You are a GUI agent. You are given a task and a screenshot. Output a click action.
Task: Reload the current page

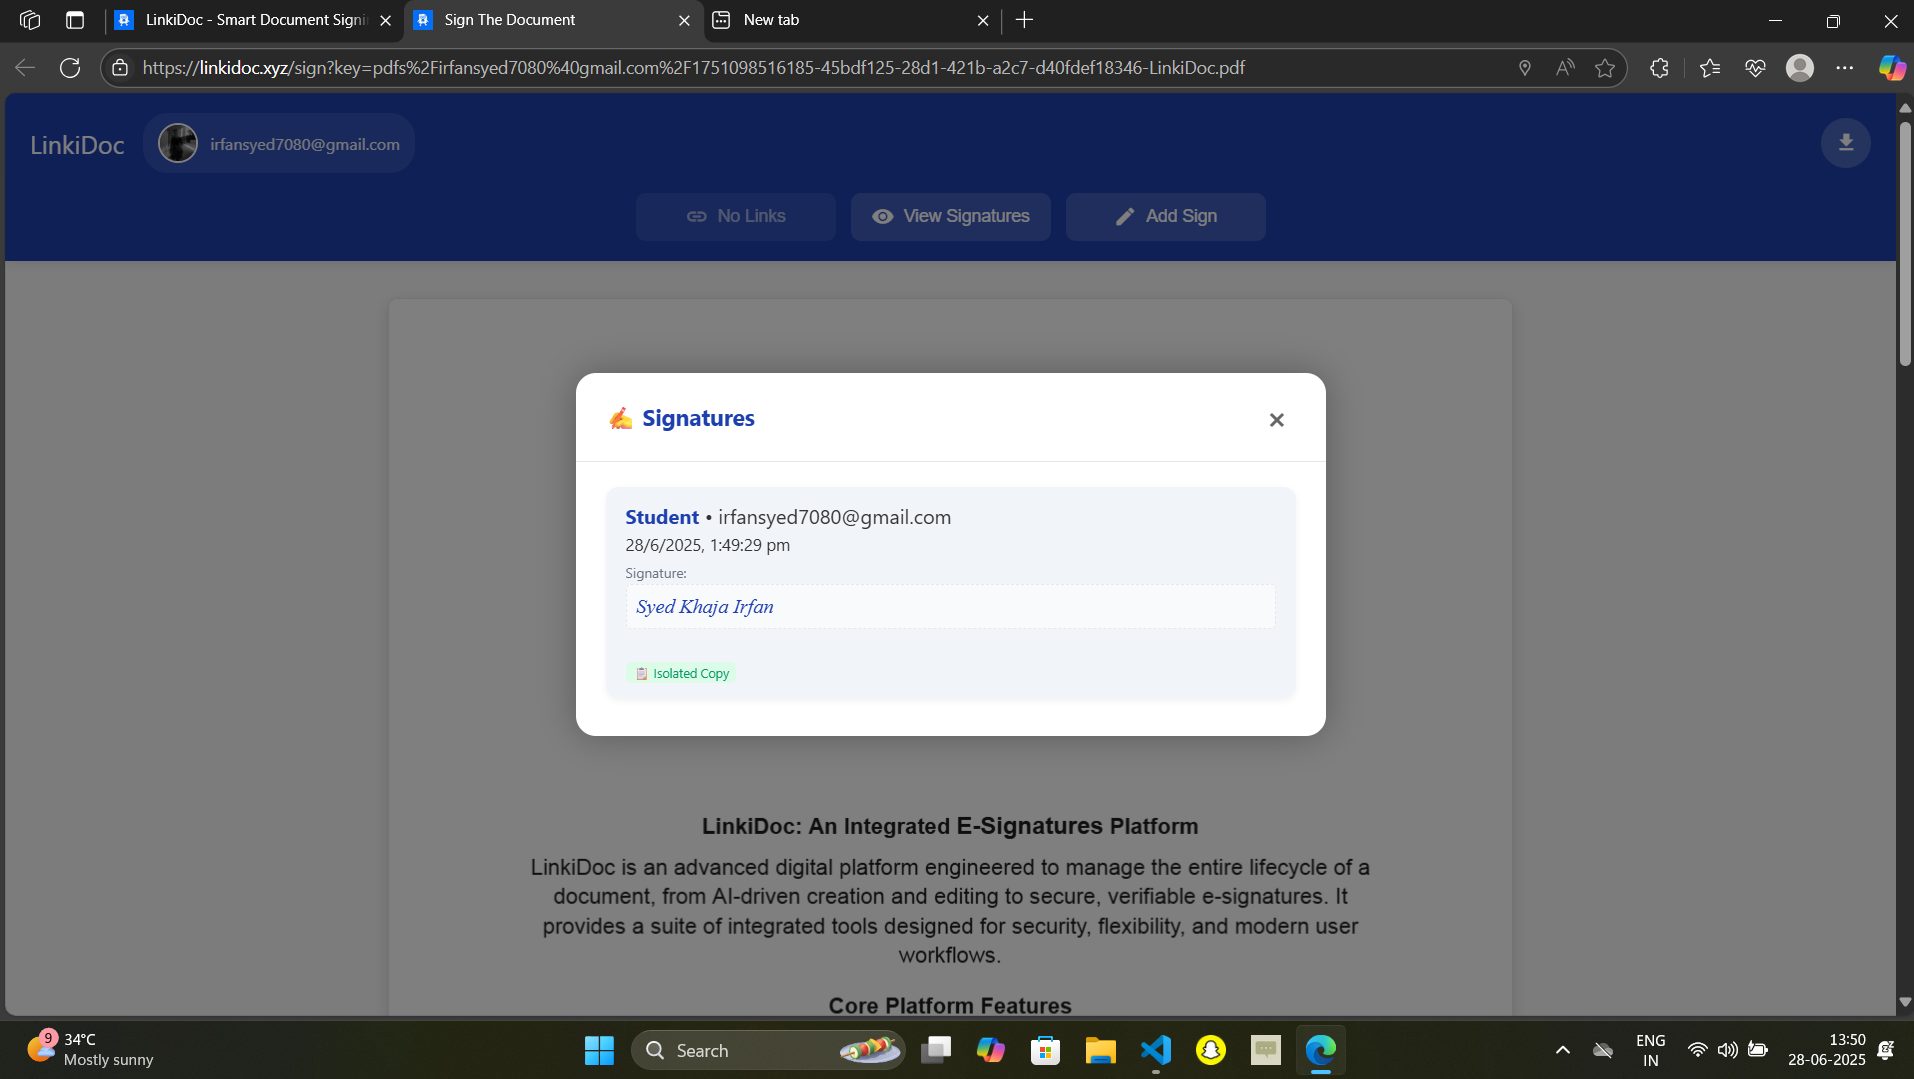70,68
